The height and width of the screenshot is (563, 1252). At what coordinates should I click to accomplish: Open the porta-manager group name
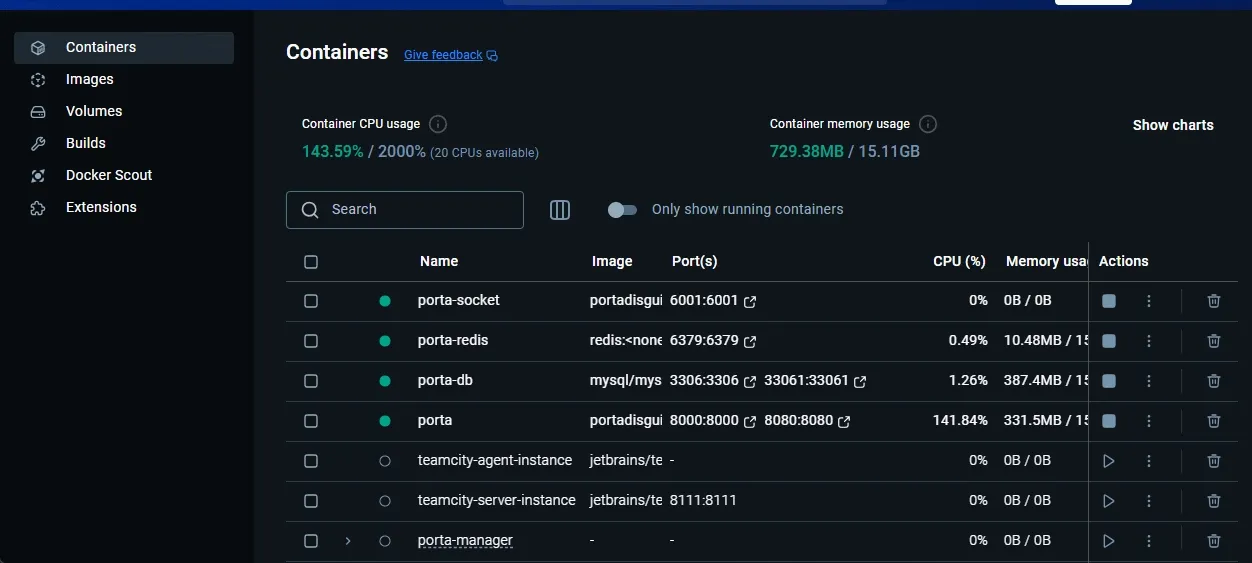pyautogui.click(x=465, y=540)
